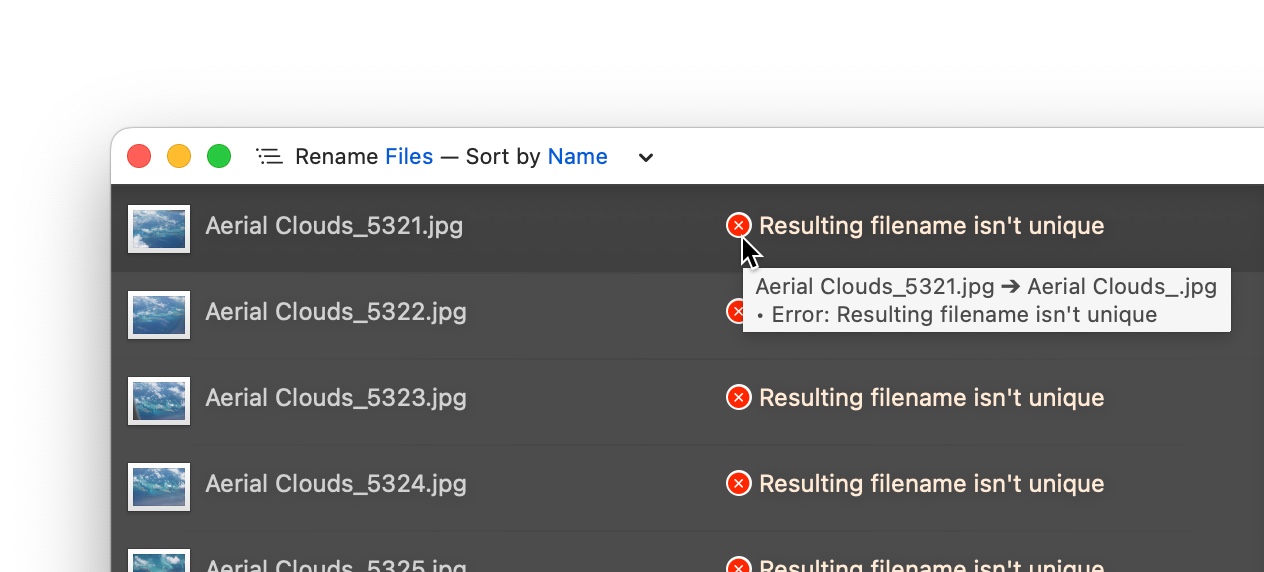Select thumbnail of Aerial Clouds_5322.jpg
Viewport: 1264px width, 572px height.
click(x=159, y=314)
